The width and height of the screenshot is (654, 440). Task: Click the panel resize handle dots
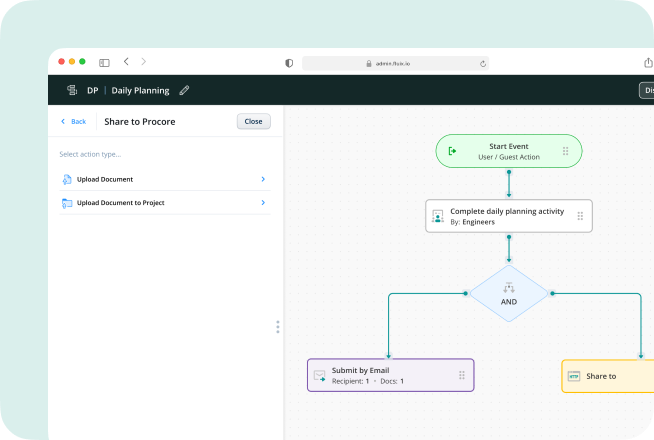[277, 327]
